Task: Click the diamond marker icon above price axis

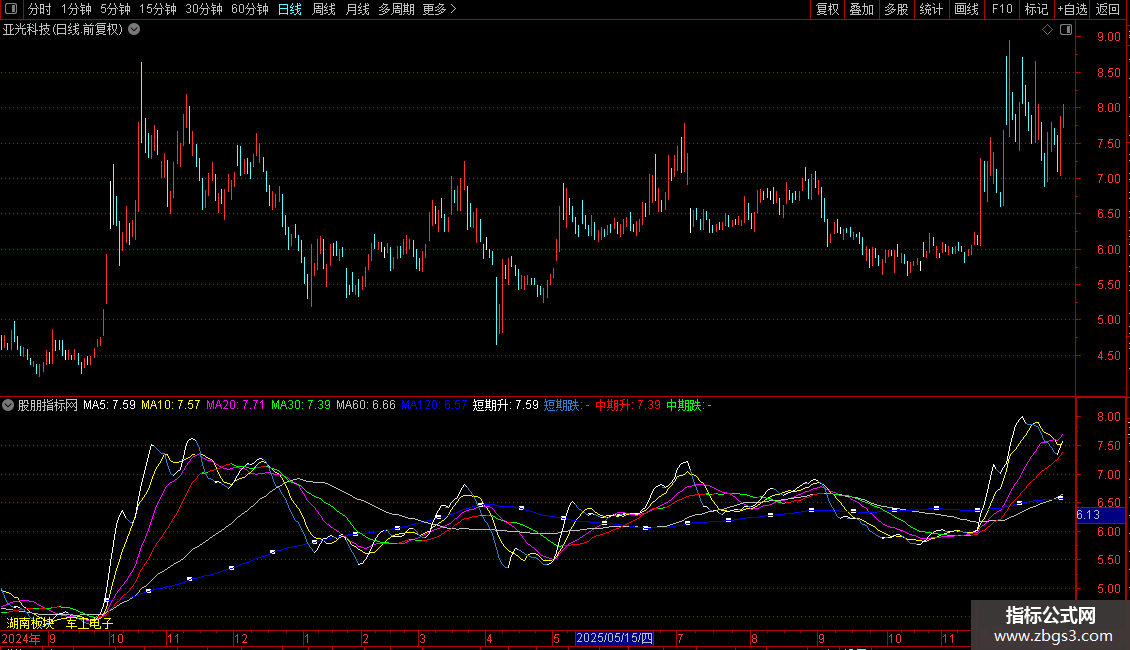Action: click(x=1048, y=30)
